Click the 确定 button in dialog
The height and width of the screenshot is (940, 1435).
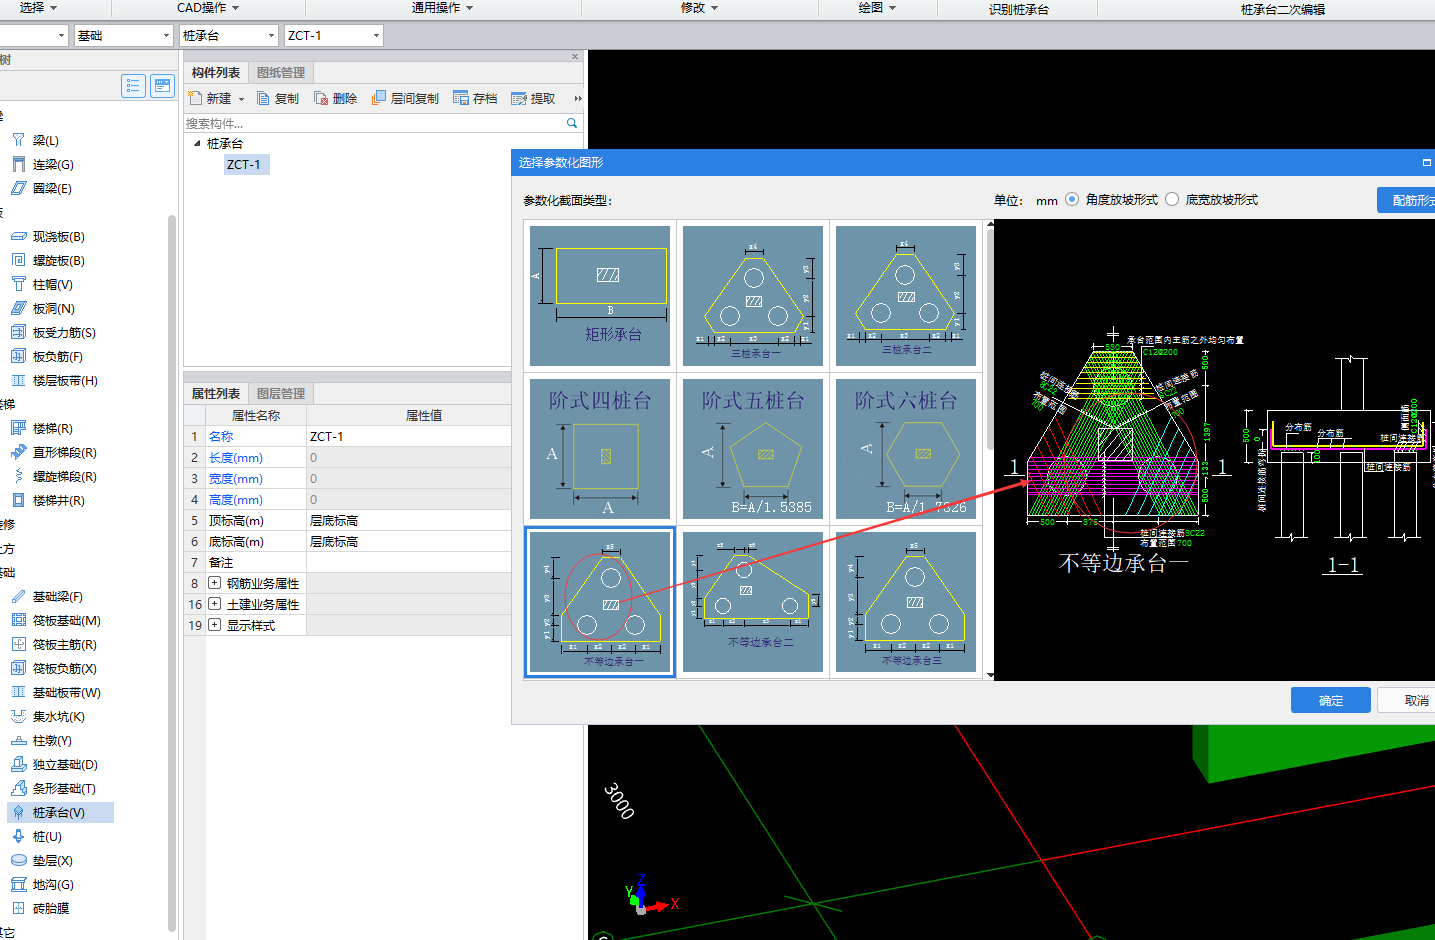pyautogui.click(x=1330, y=700)
